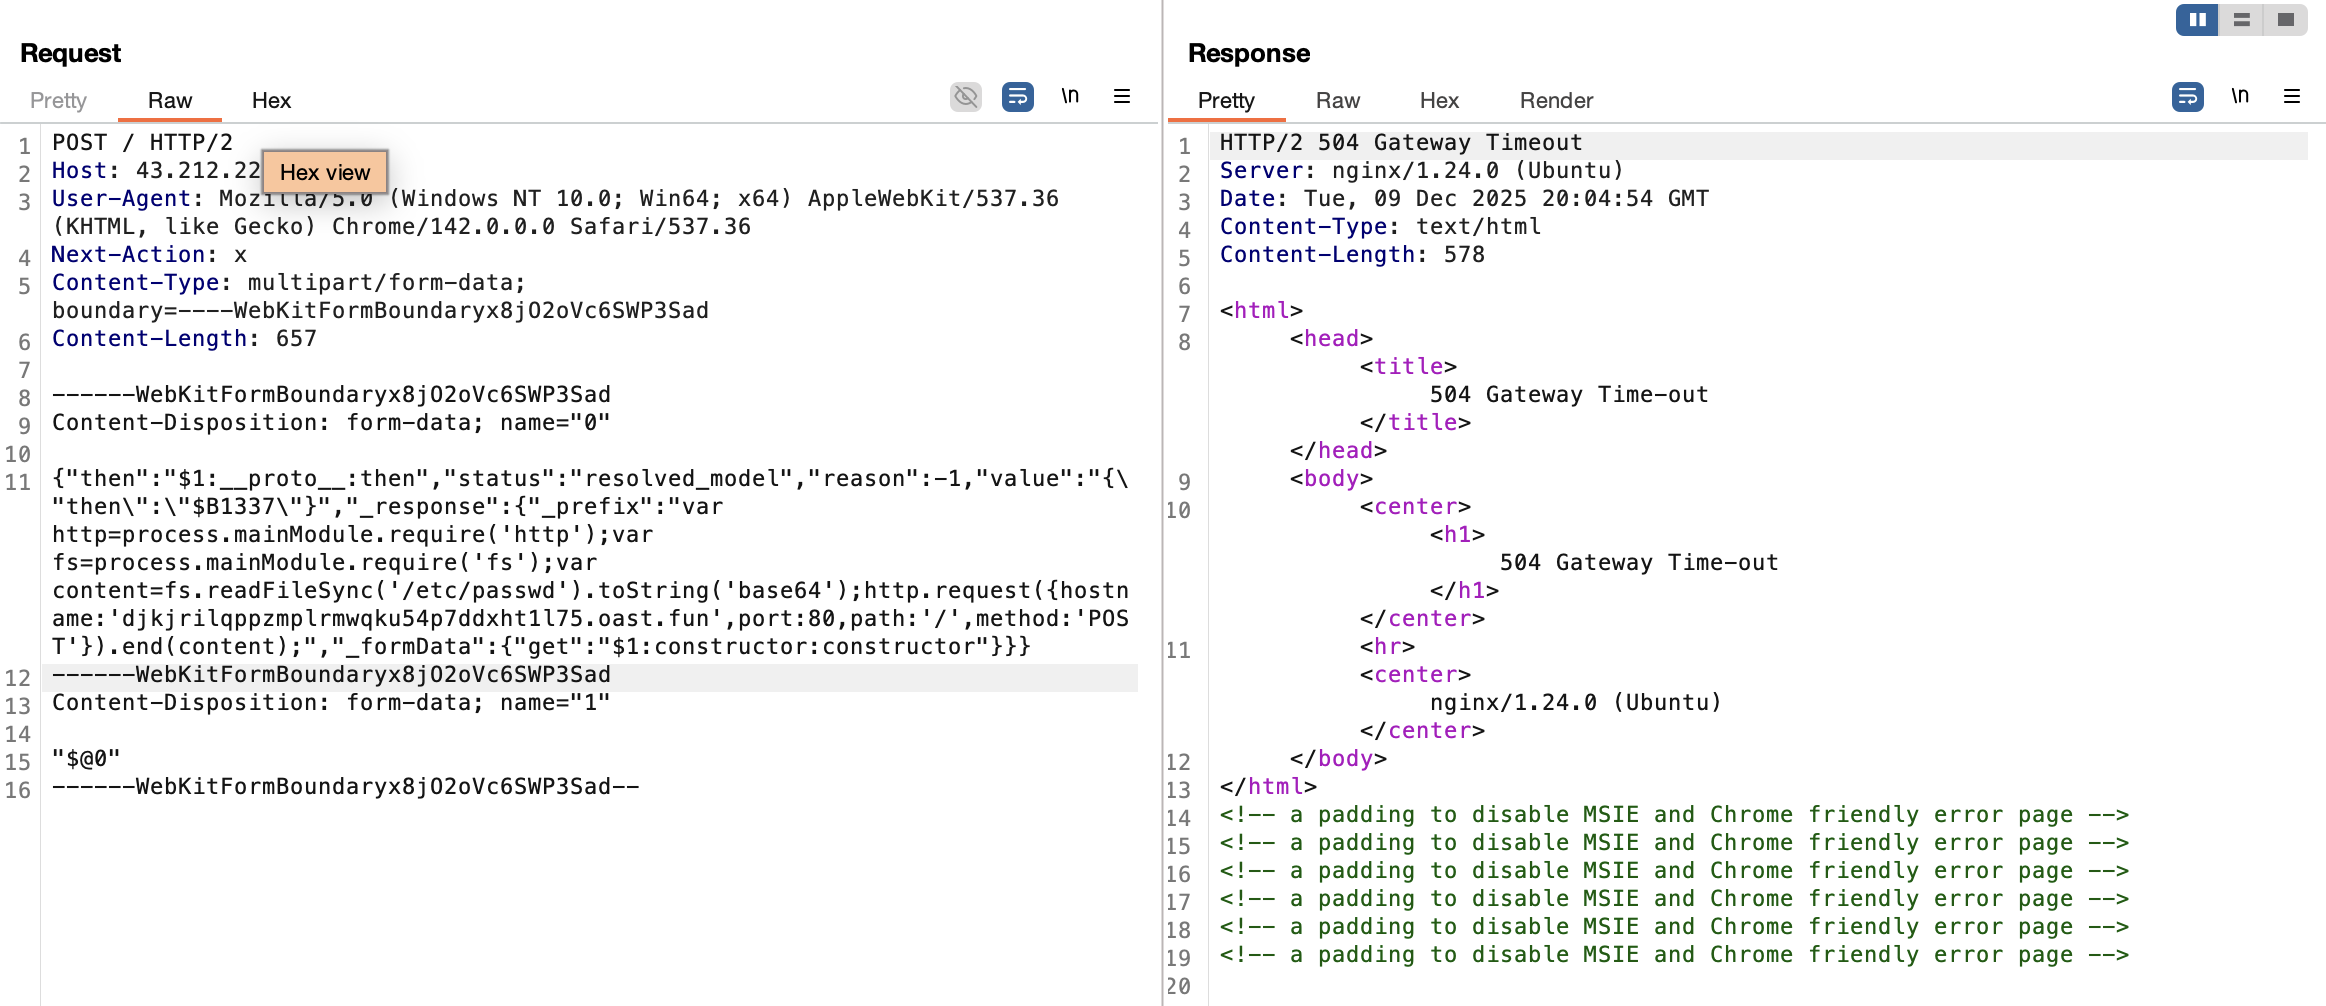Click the opening '<h1>' tag
The width and height of the screenshot is (2326, 1006).
1457,535
